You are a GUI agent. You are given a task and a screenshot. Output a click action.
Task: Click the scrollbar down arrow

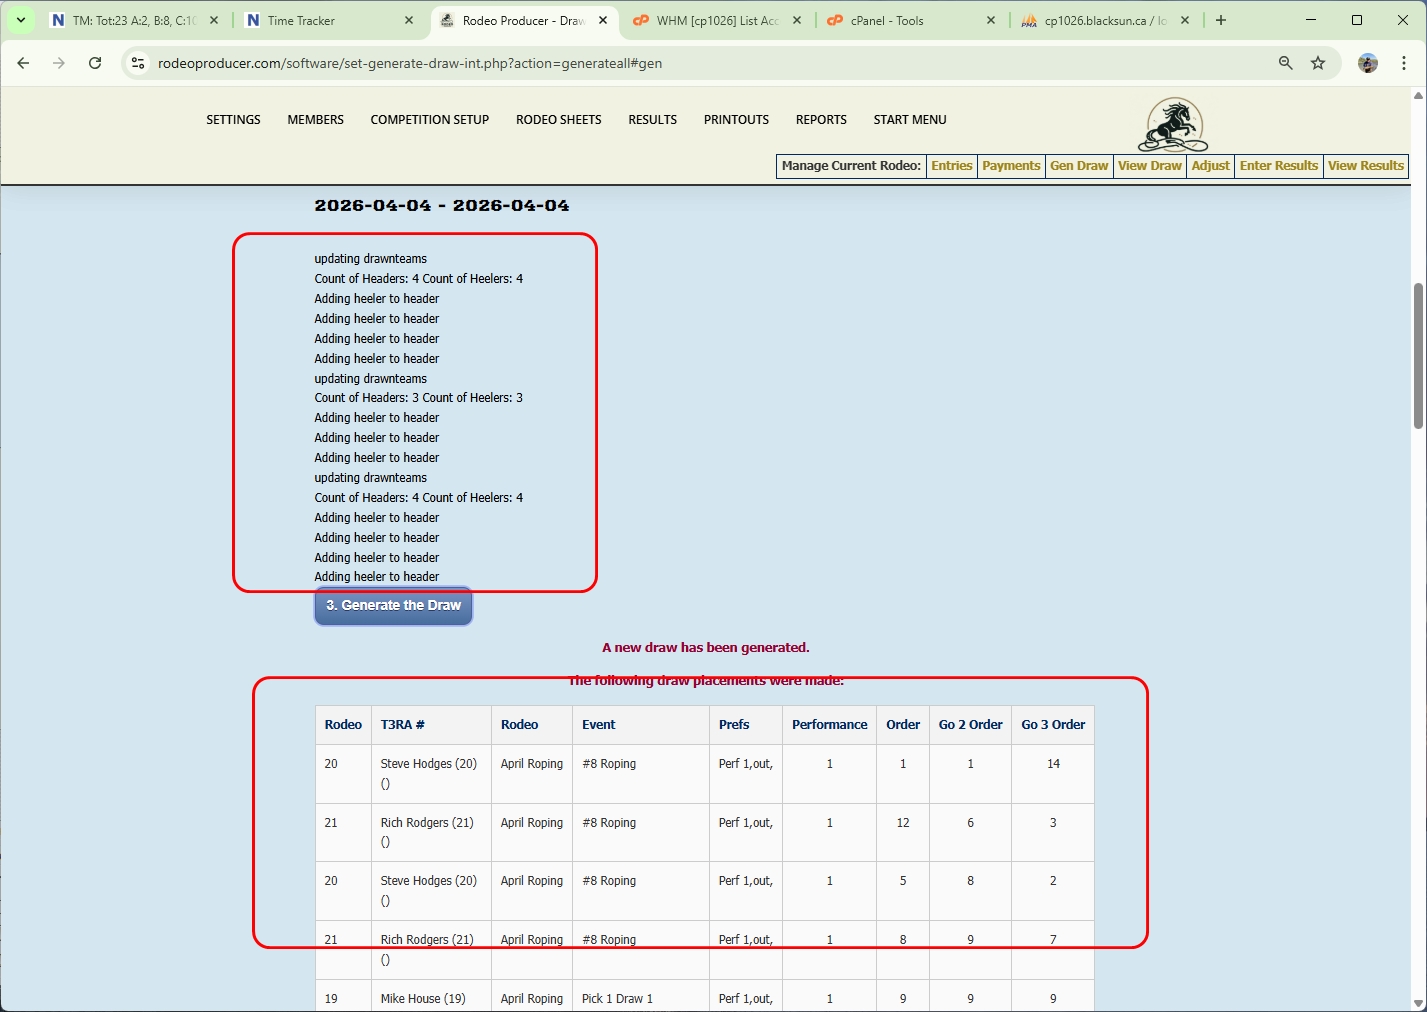point(1418,1003)
